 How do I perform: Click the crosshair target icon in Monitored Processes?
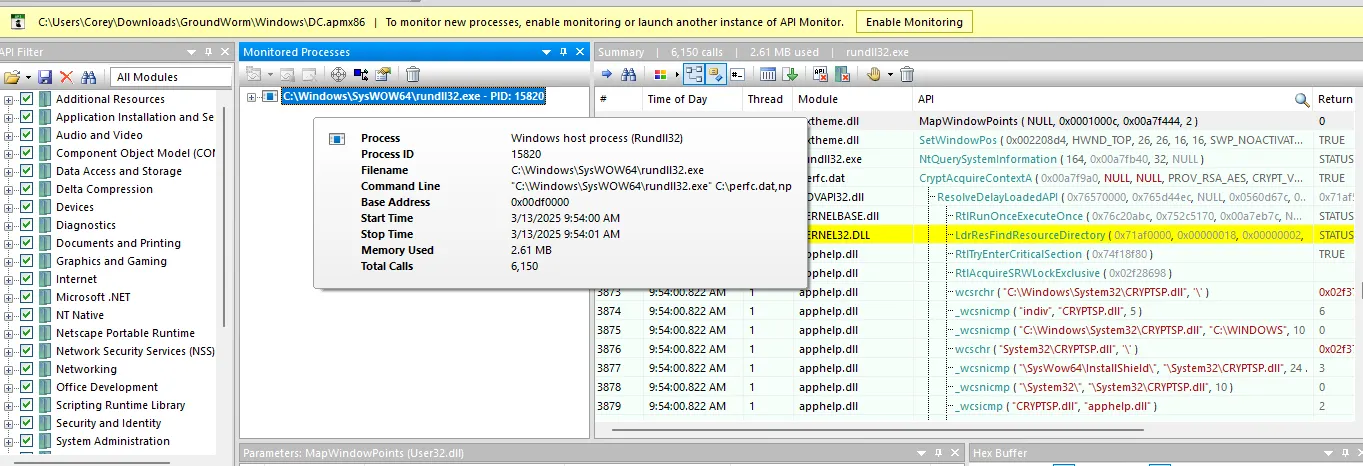point(338,74)
